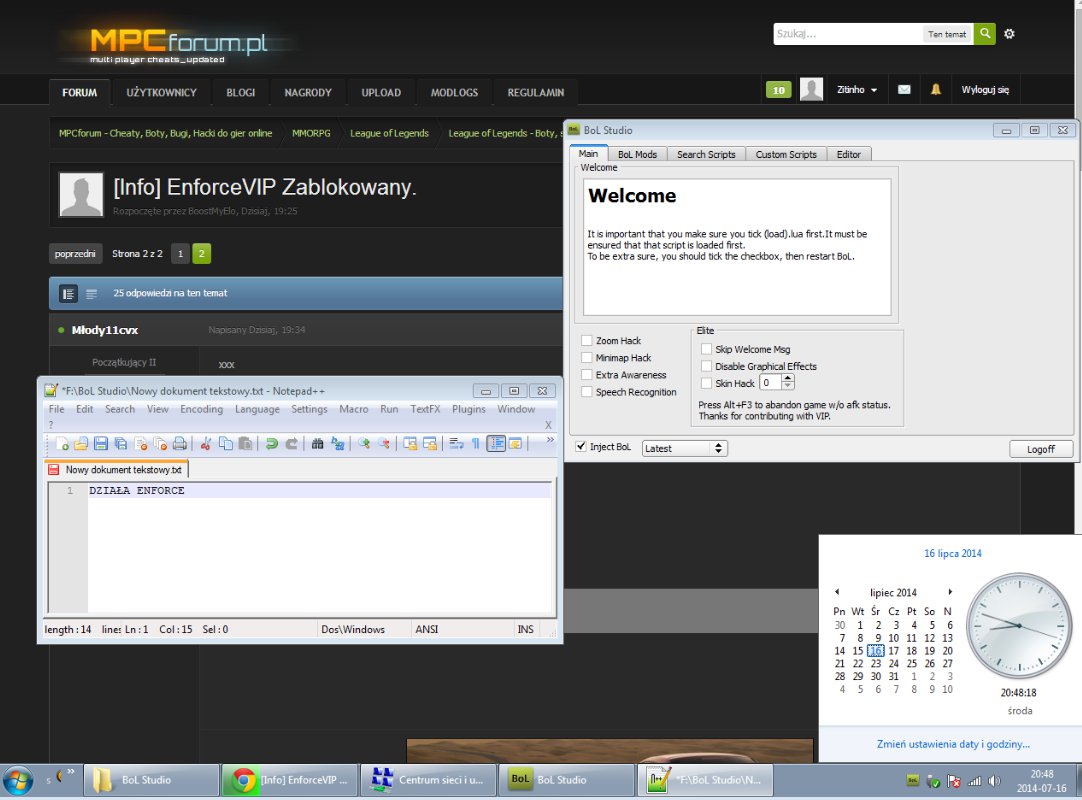
Task: Open the REGULAMIN forum nav item
Action: [x=535, y=92]
